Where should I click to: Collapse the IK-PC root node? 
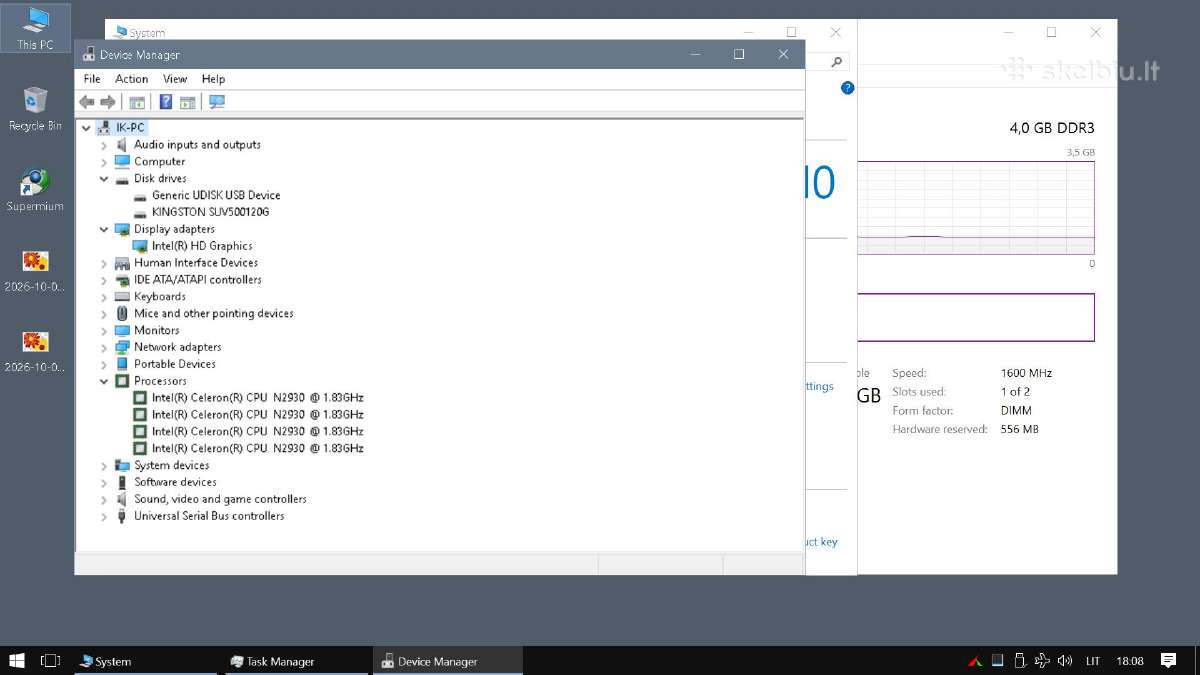(x=87, y=128)
